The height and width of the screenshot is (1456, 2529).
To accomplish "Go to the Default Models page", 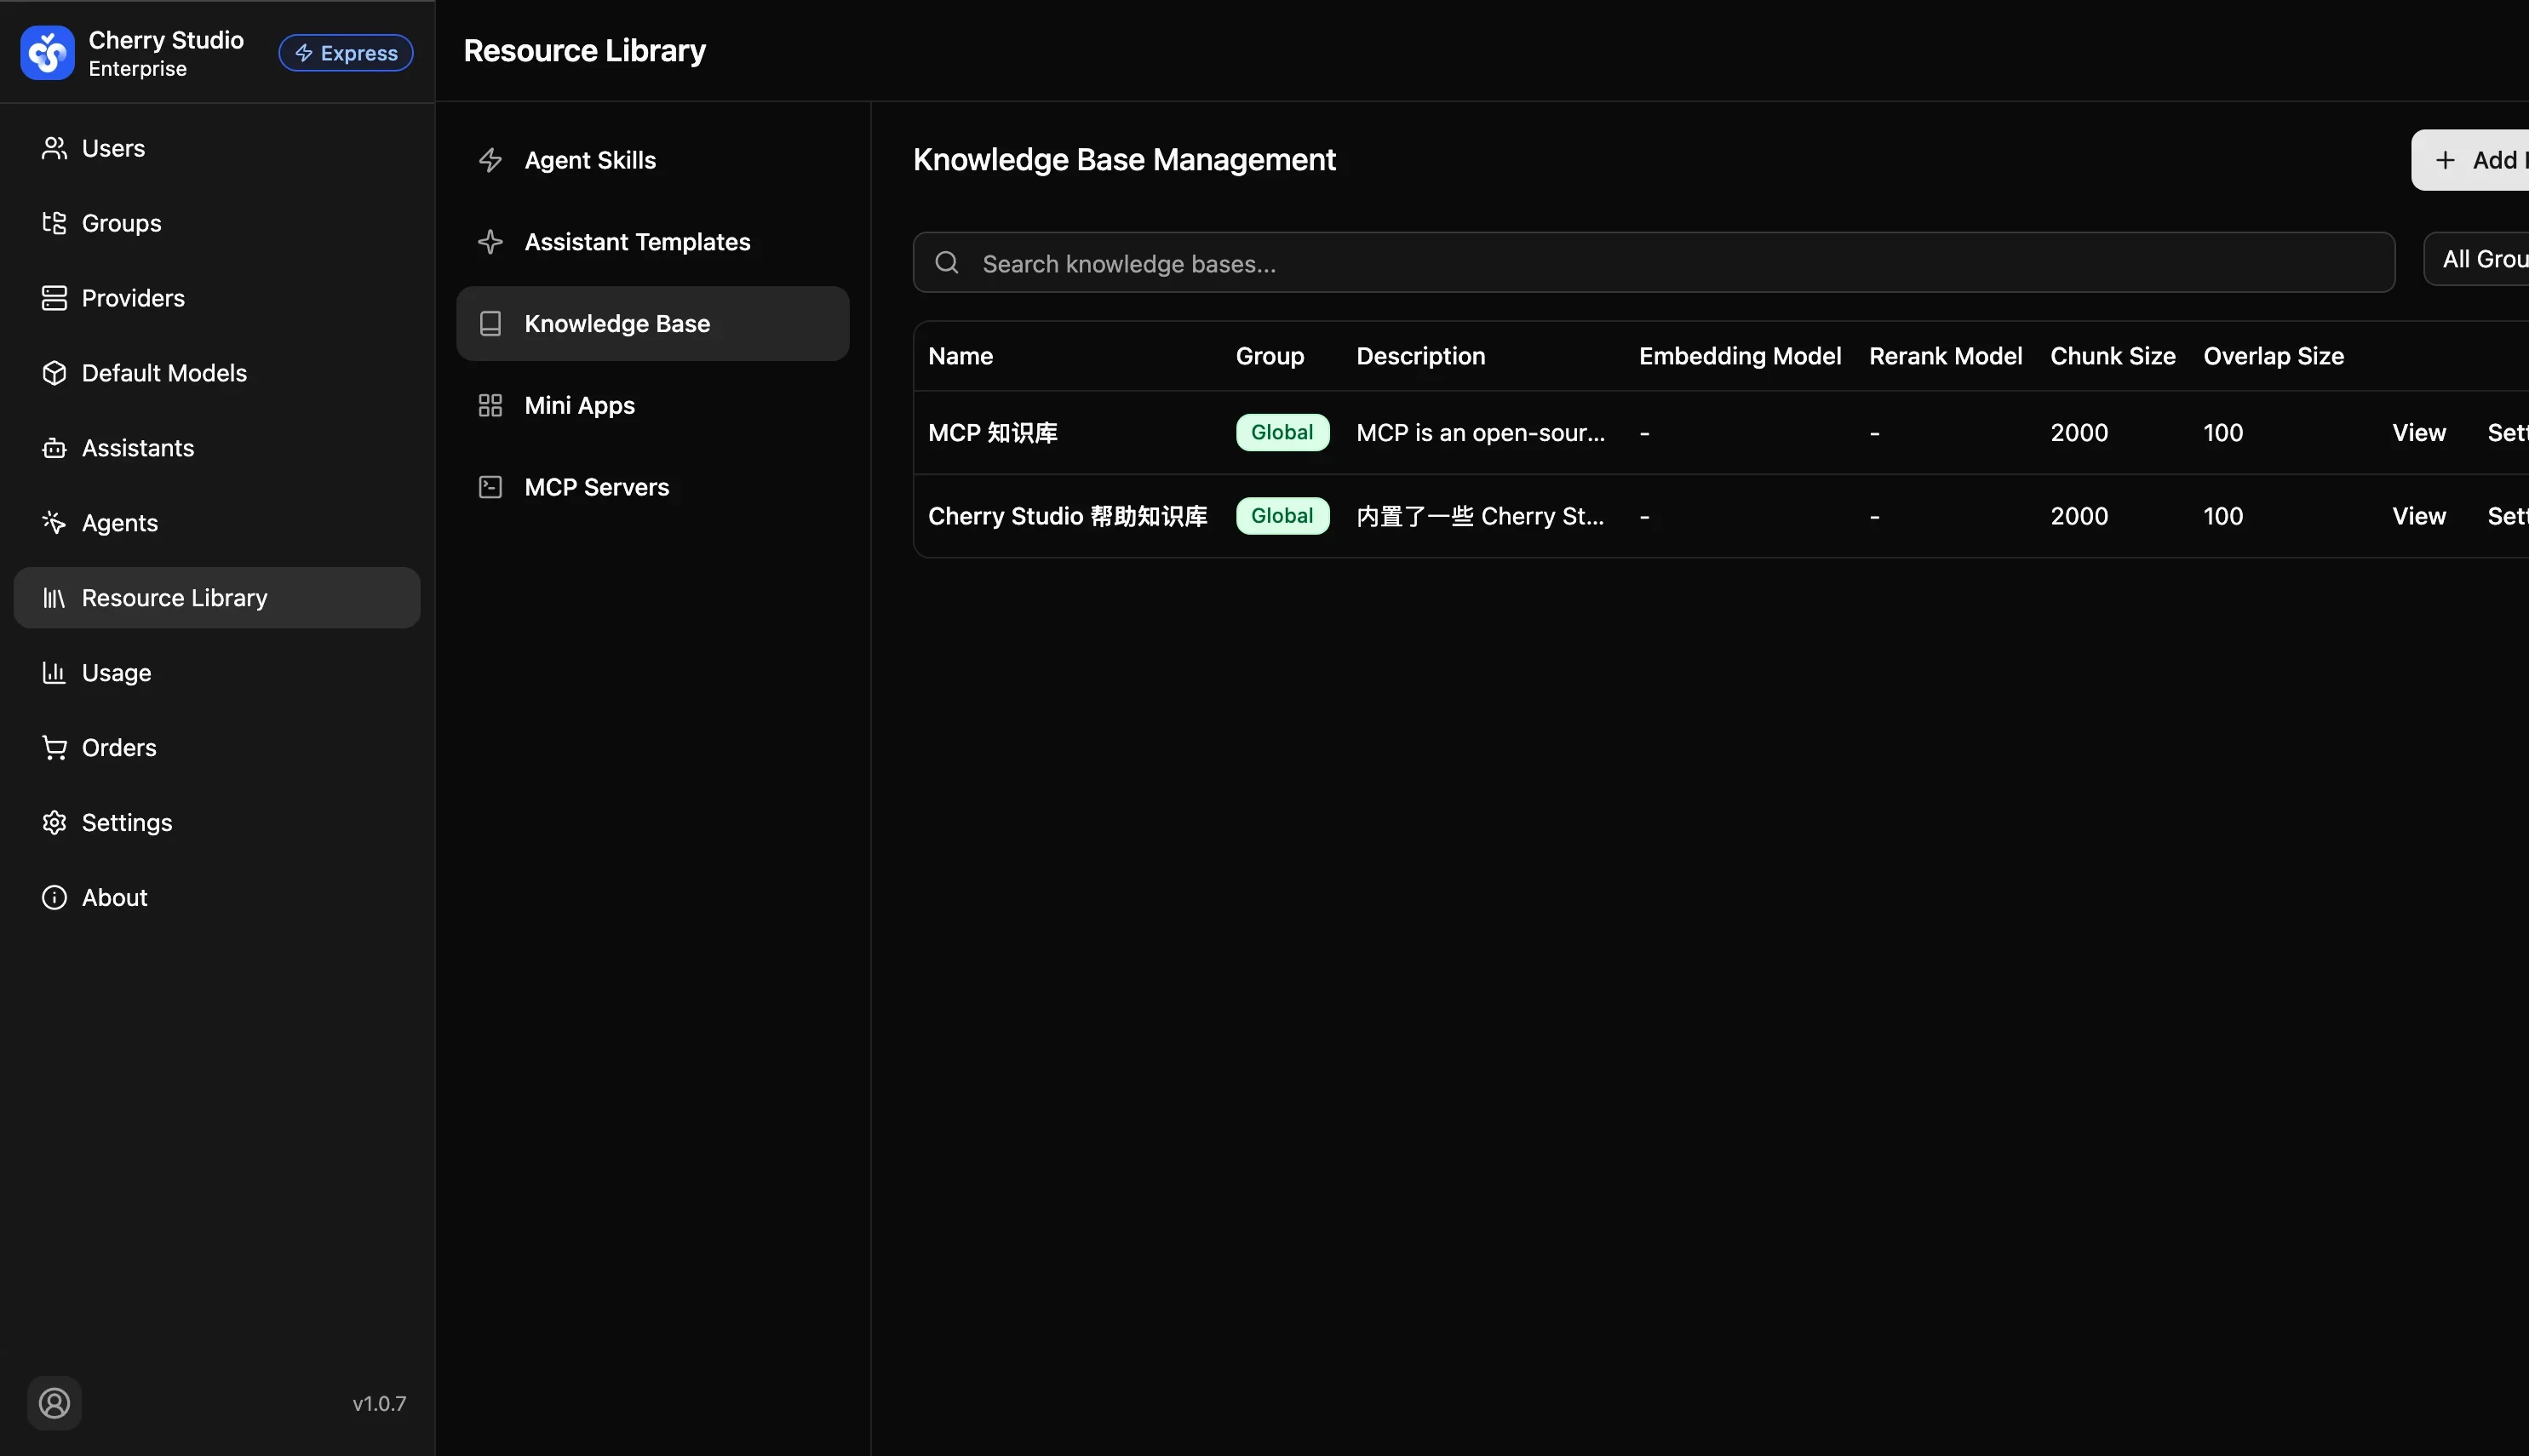I will (x=217, y=373).
